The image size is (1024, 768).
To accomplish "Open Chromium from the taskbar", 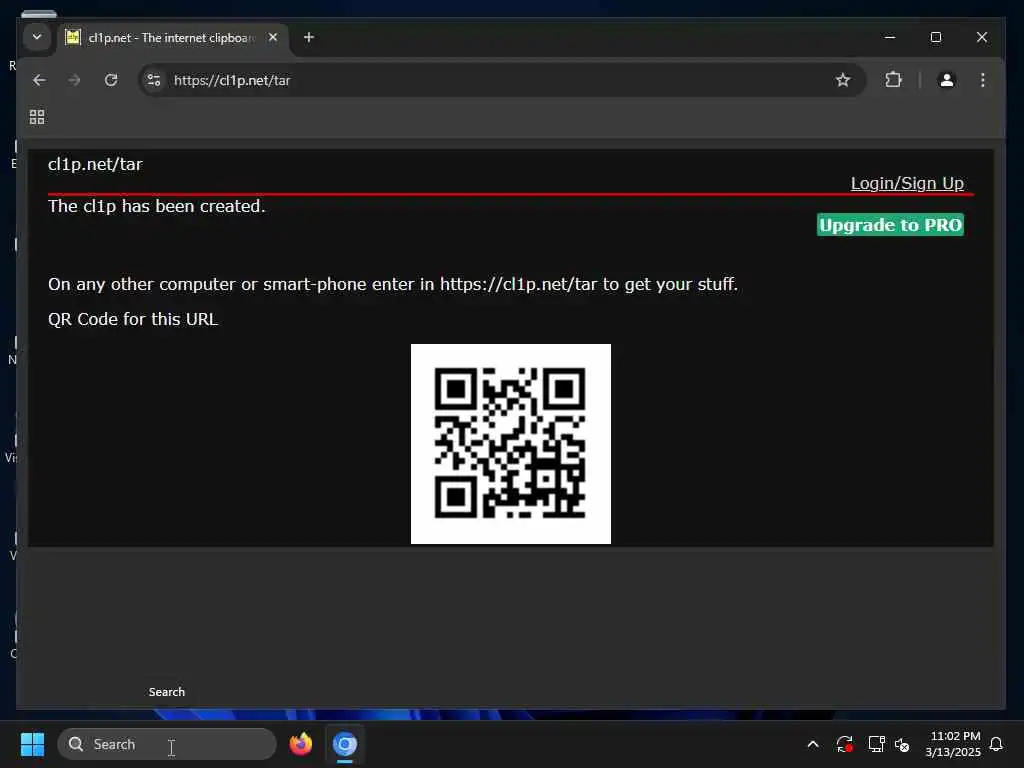I will 345,744.
